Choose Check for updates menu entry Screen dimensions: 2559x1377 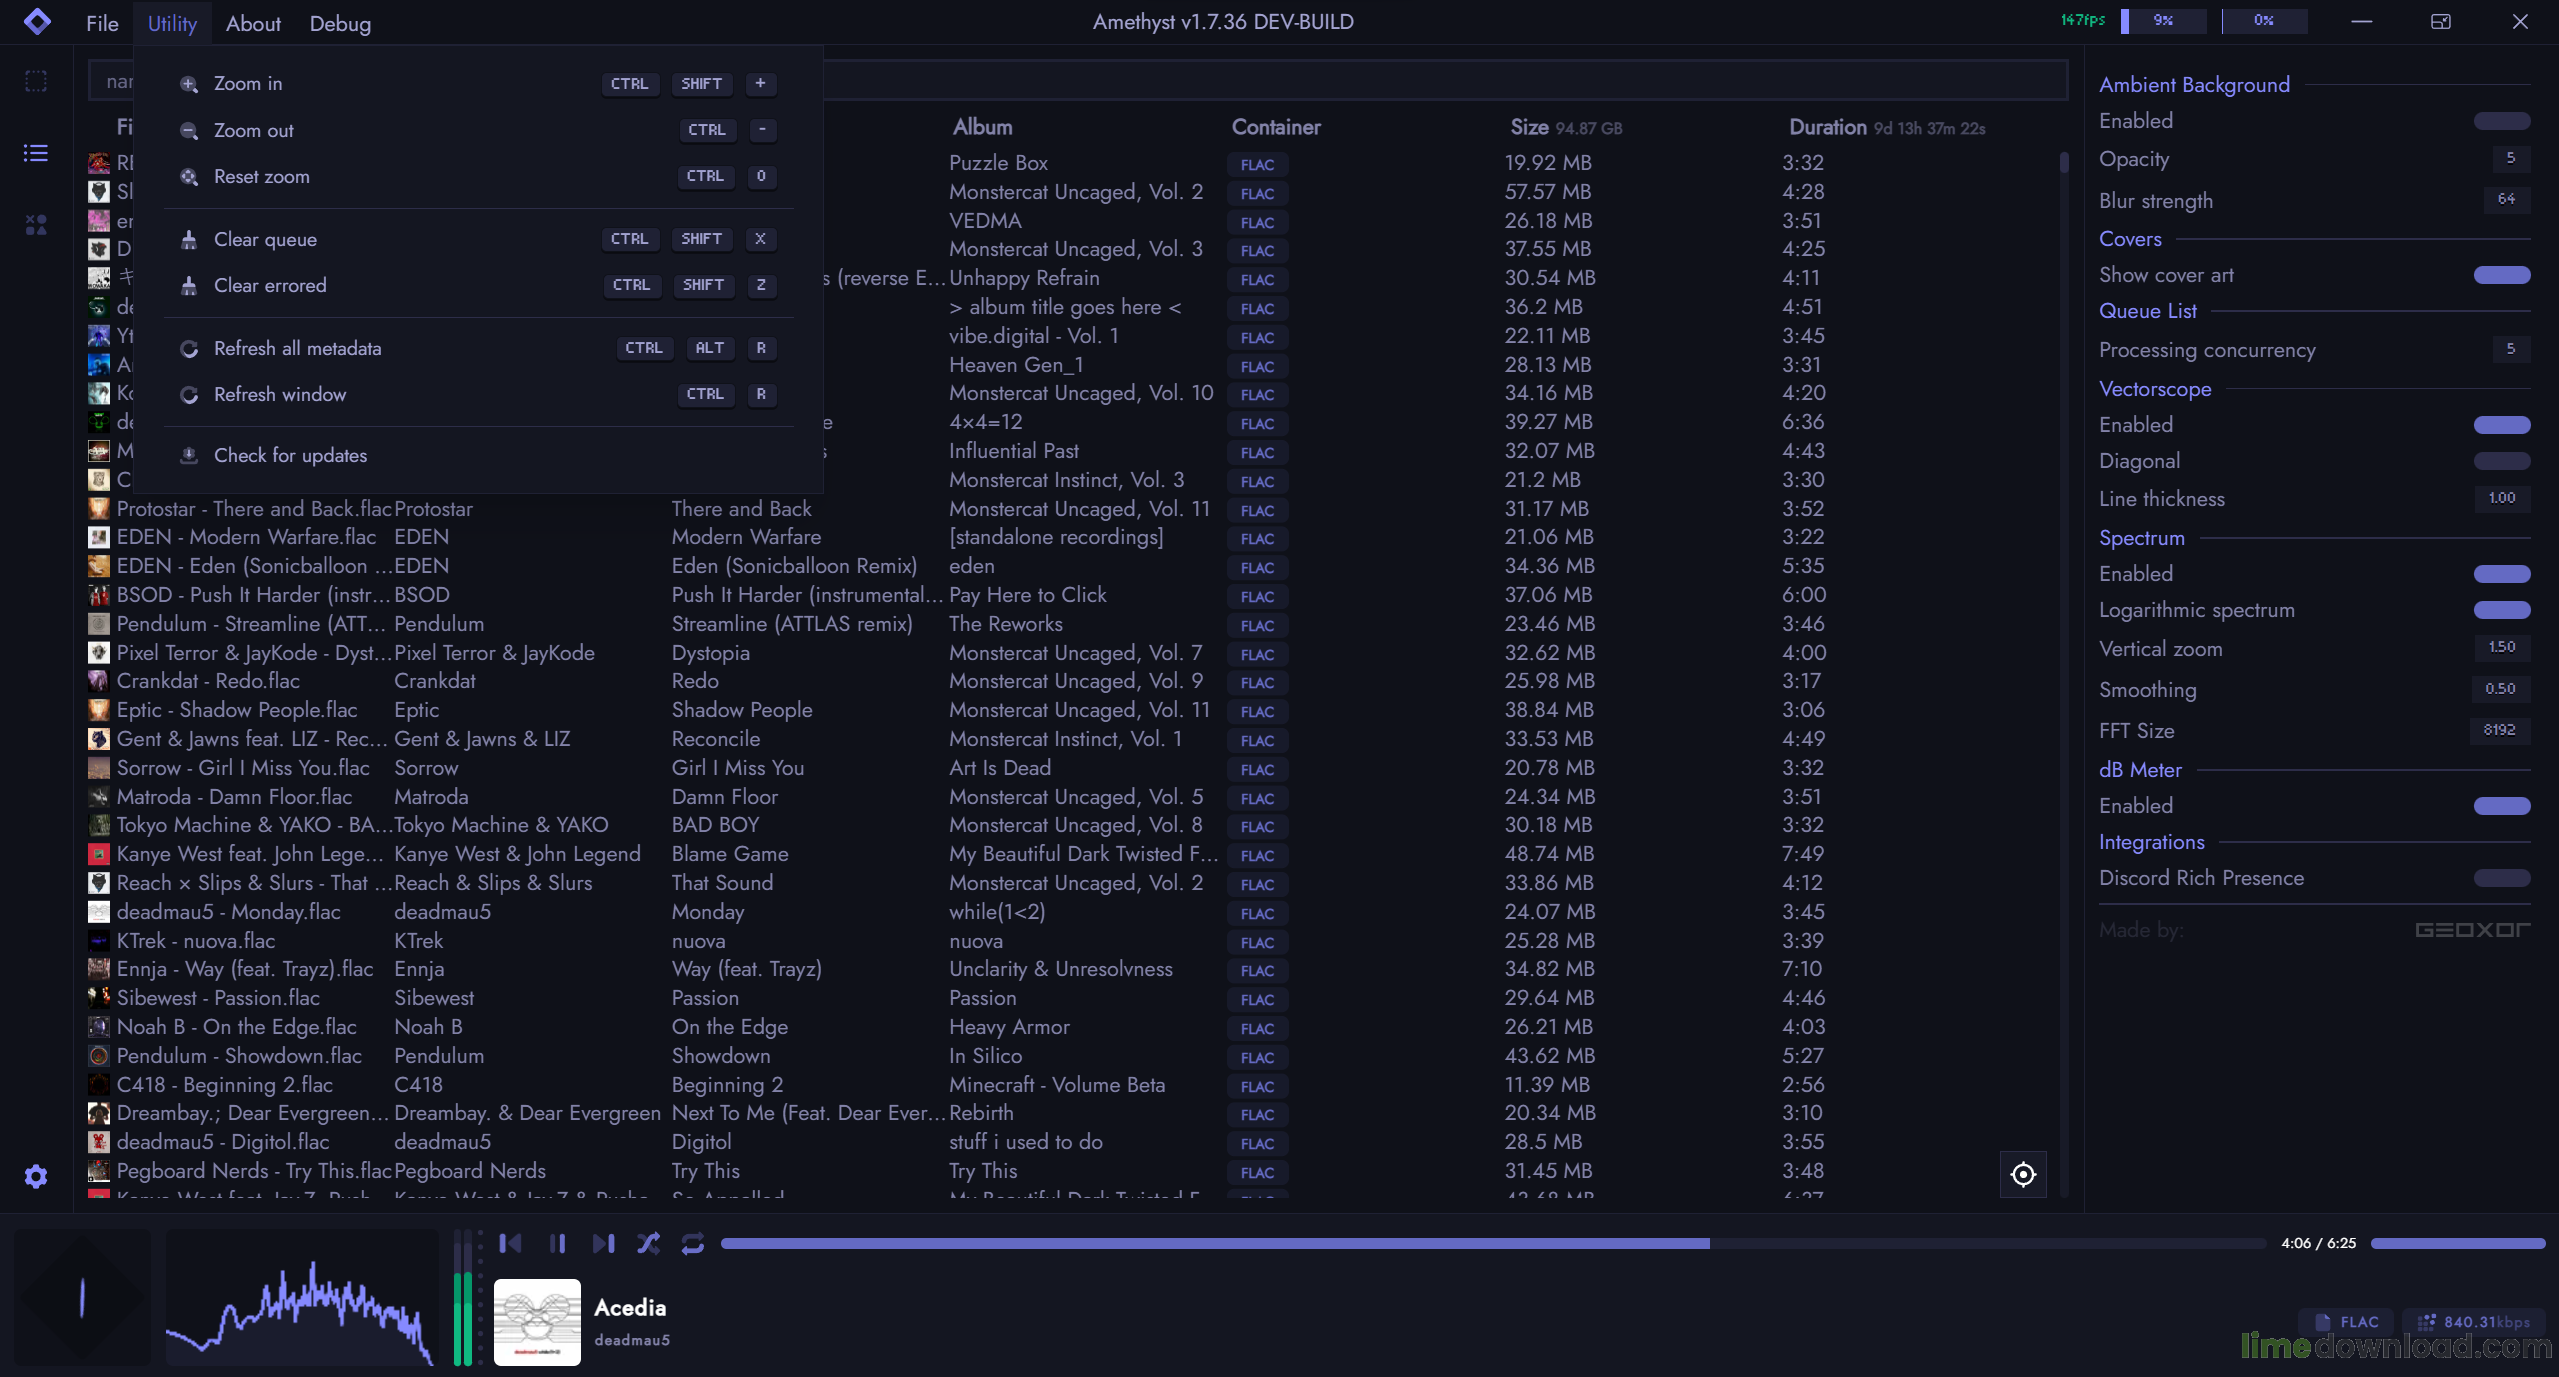pos(290,455)
